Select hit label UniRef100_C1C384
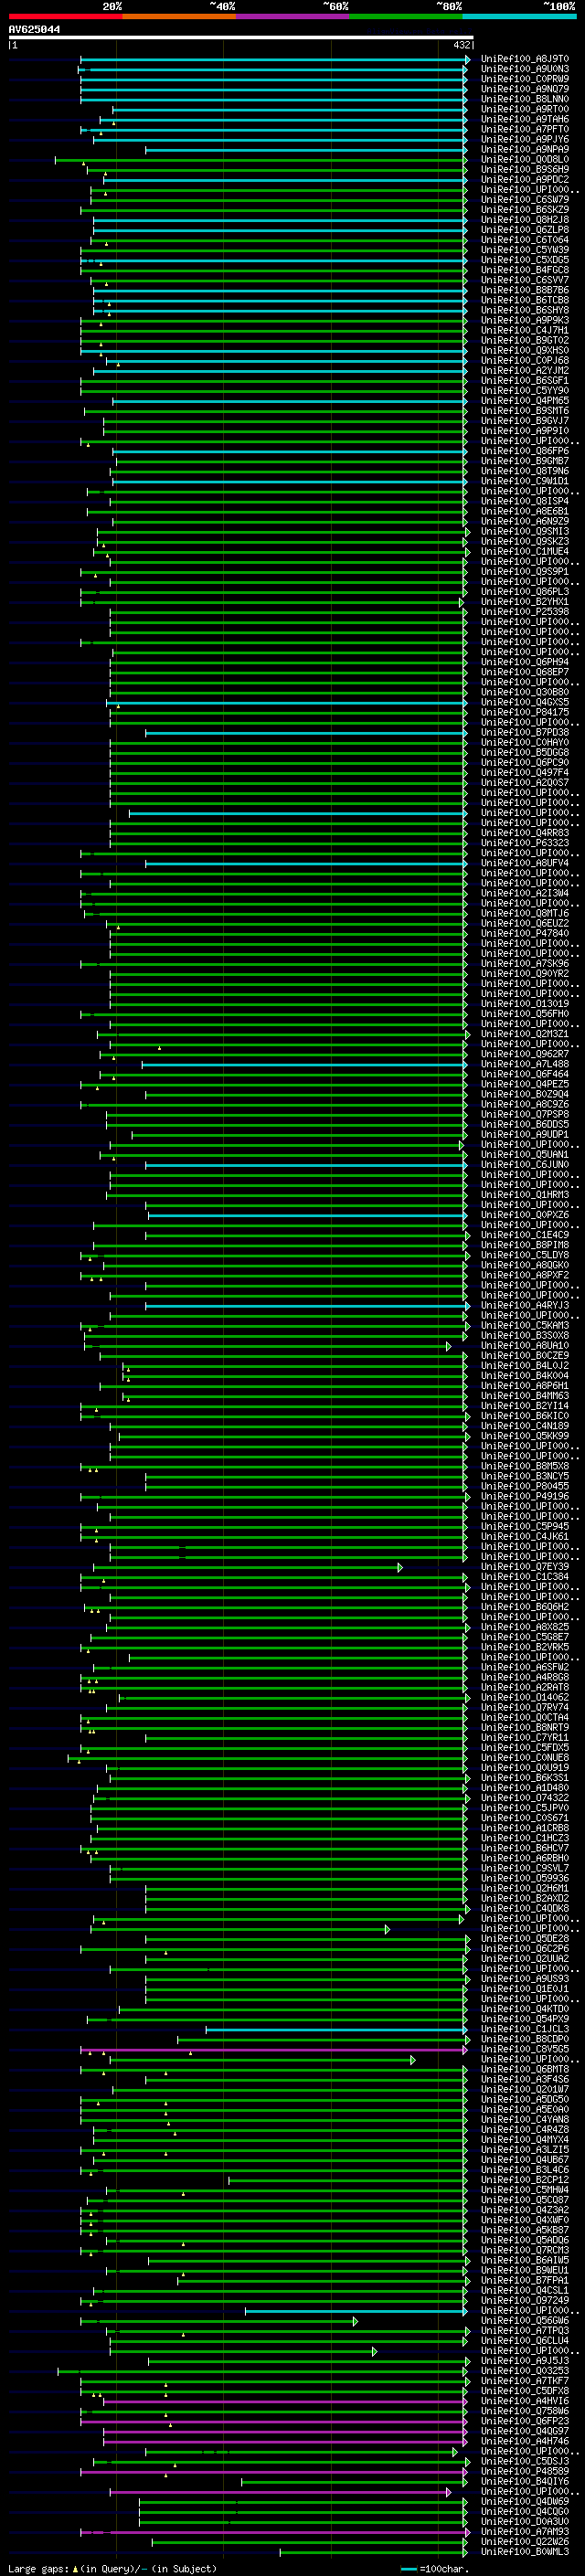585x2576 pixels. click(525, 1577)
